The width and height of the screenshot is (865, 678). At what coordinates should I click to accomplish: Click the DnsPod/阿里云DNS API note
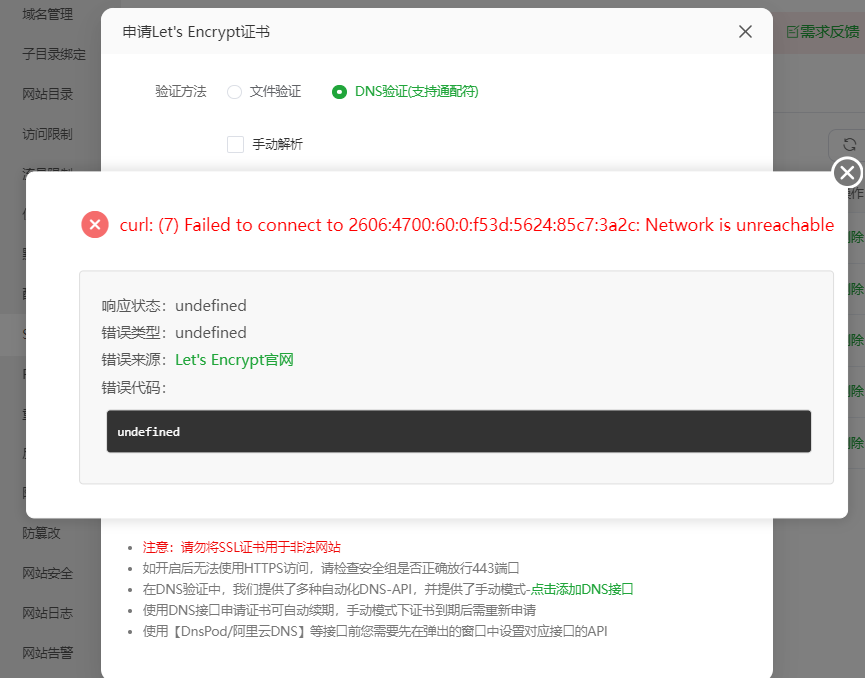(375, 631)
